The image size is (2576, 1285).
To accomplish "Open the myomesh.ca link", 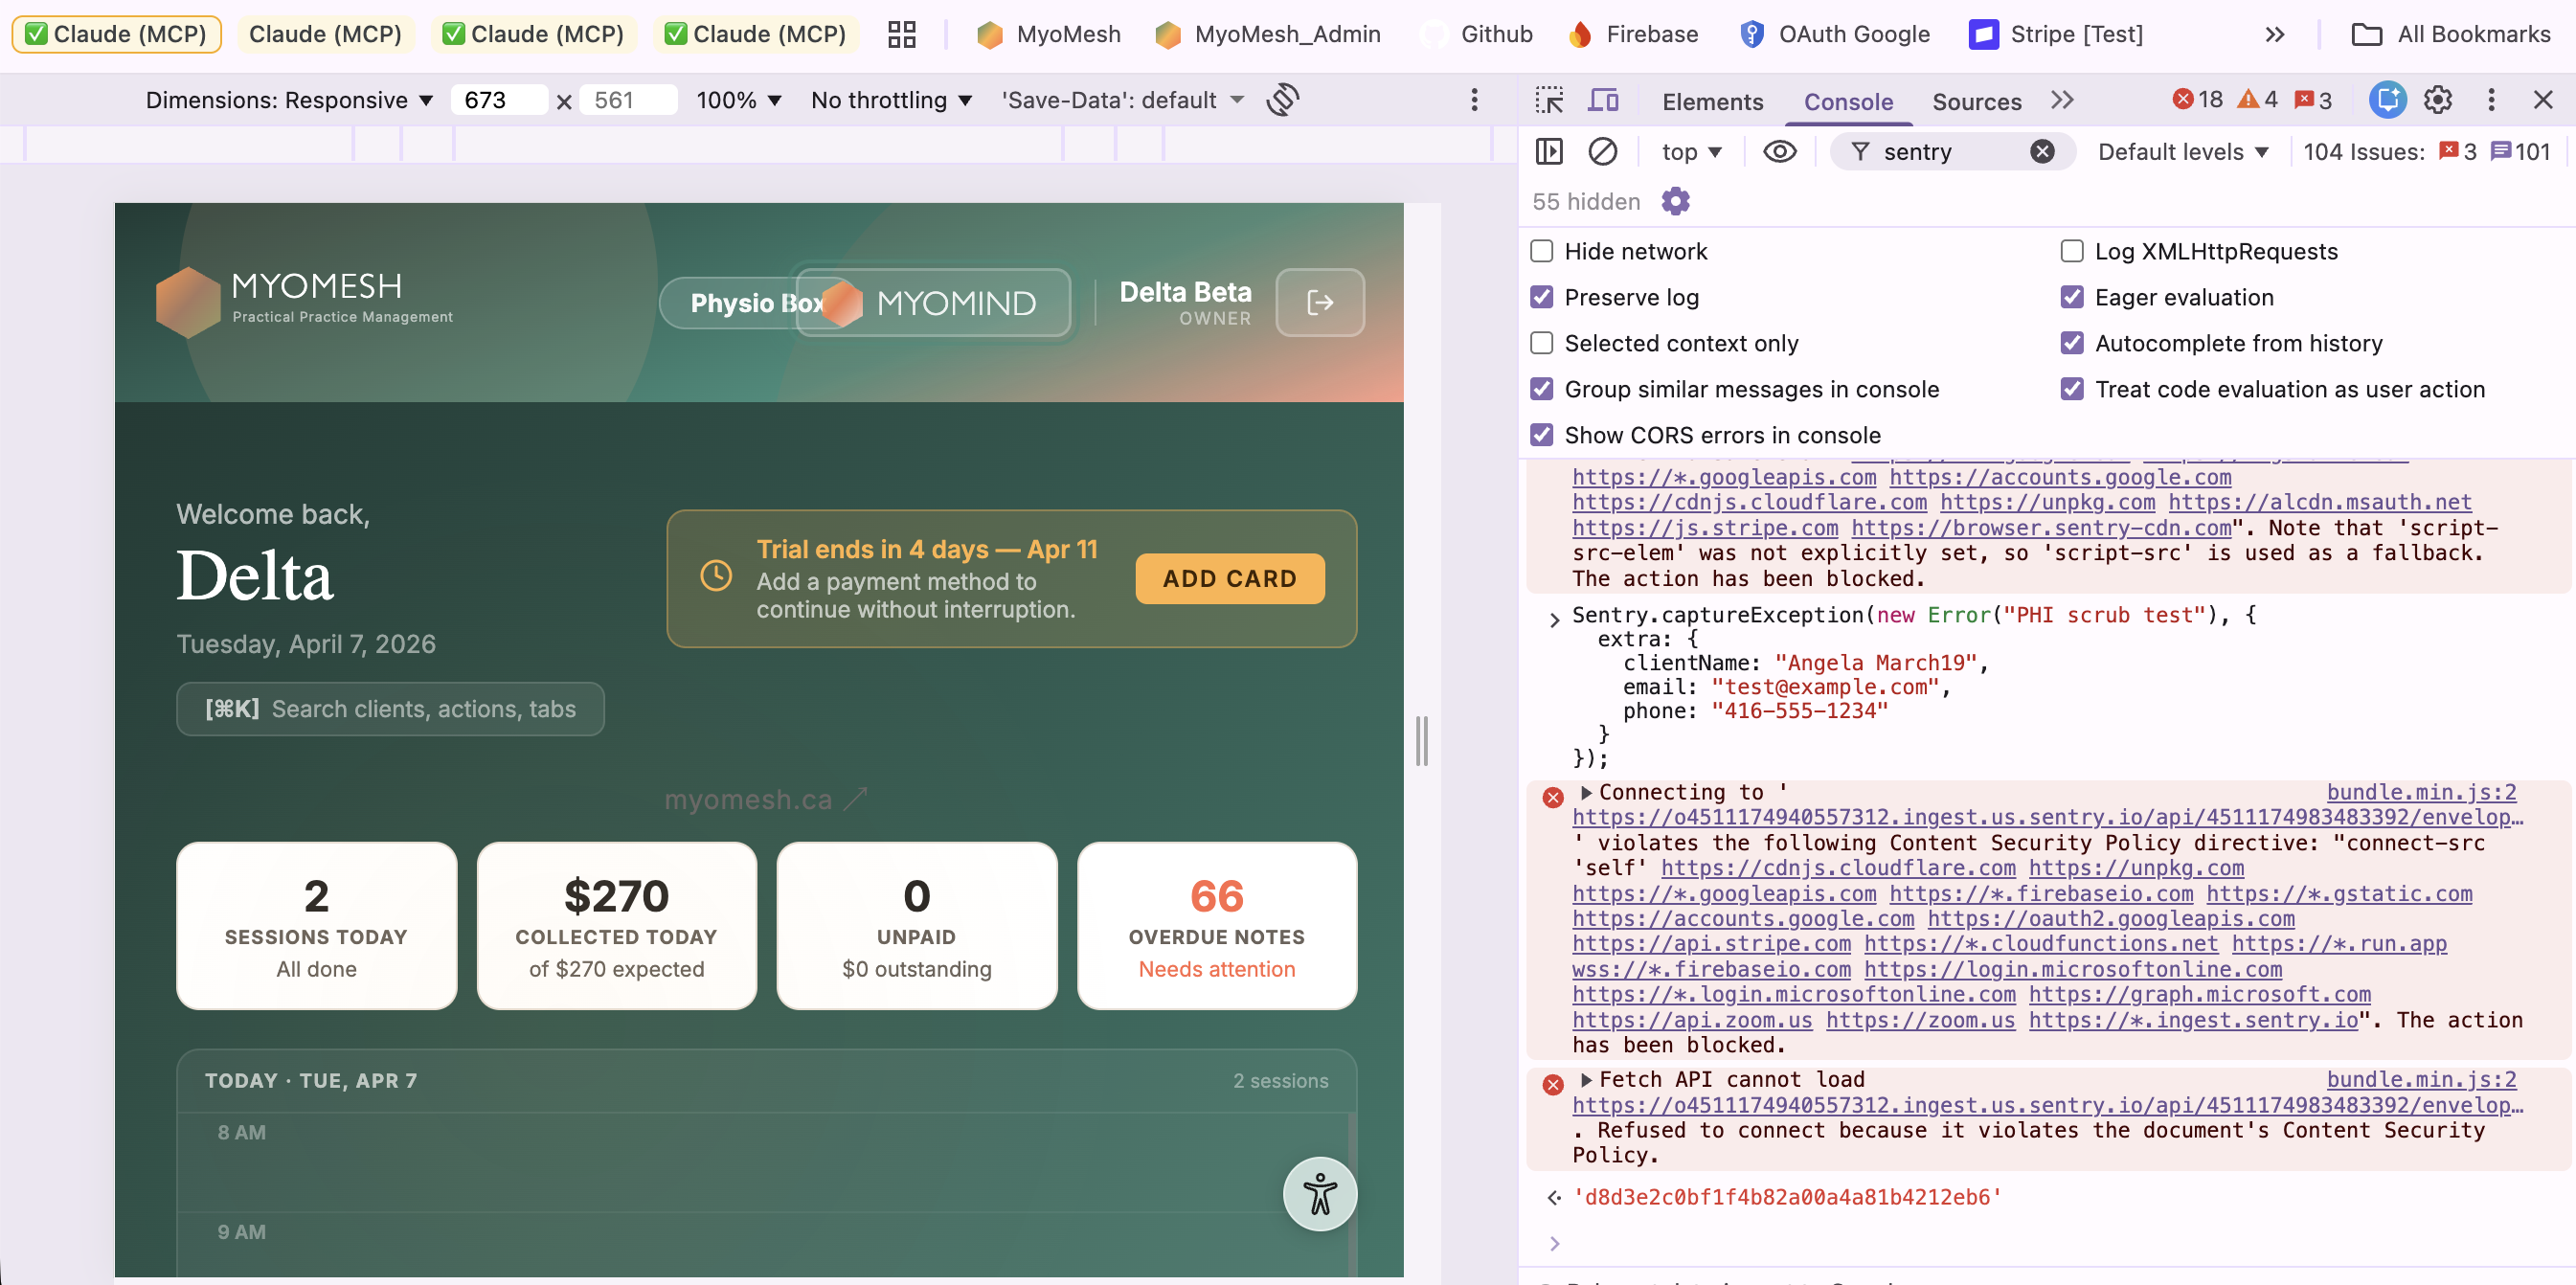I will click(766, 800).
